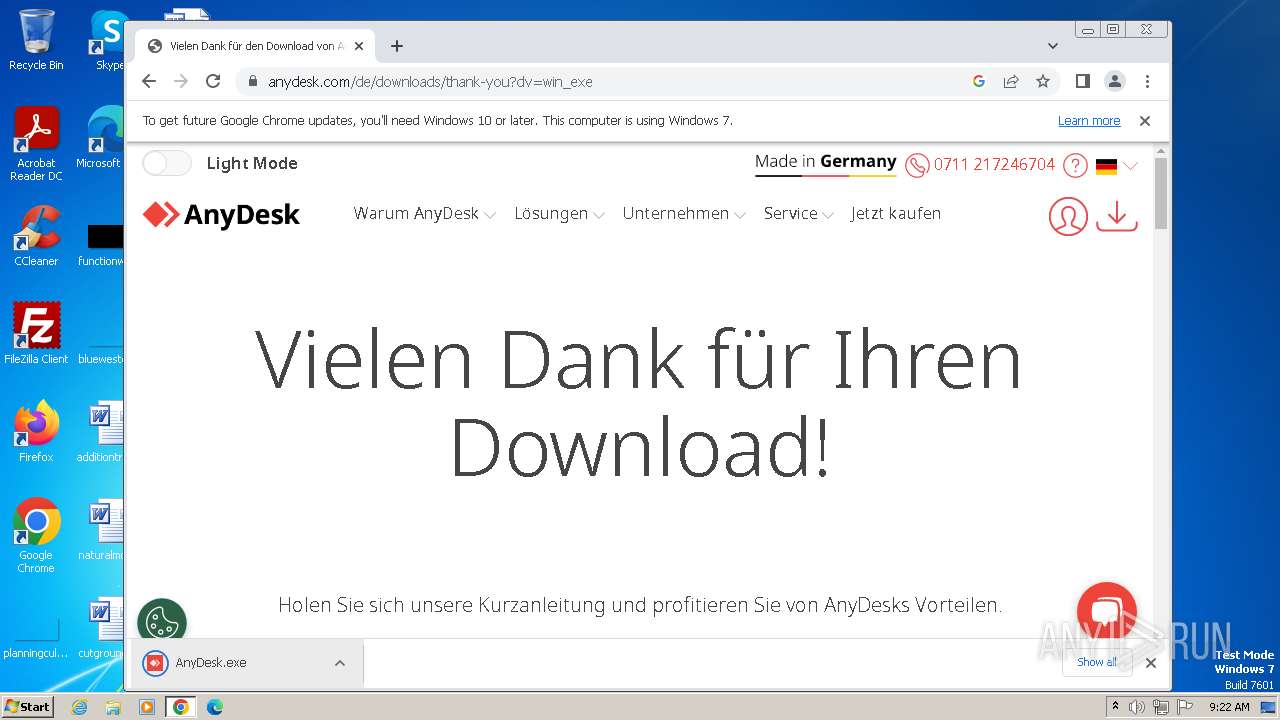Open File Explorer from taskbar
Viewport: 1280px width, 720px height.
[x=113, y=707]
